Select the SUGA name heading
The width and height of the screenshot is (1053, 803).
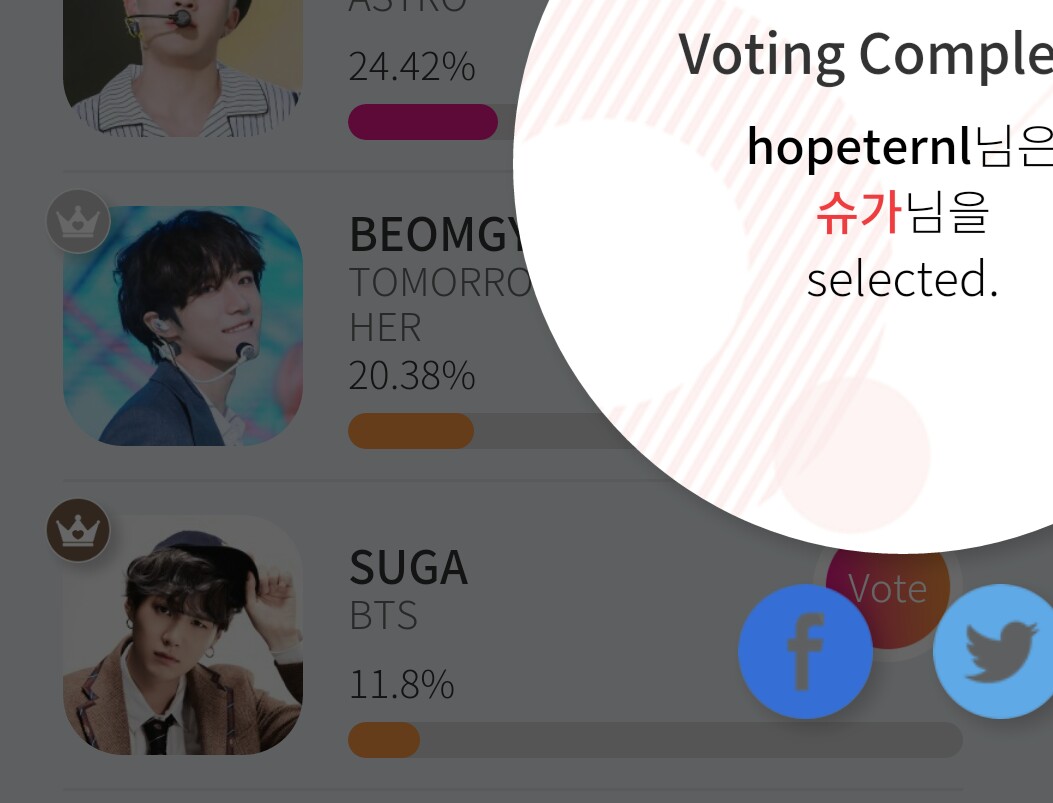click(x=408, y=568)
